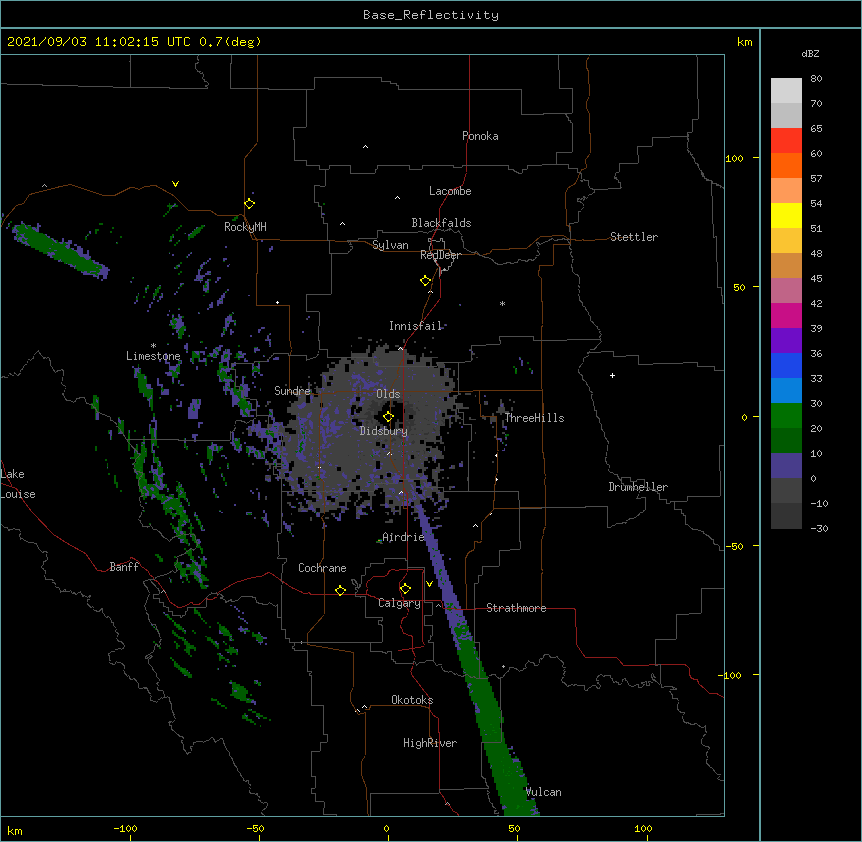Image resolution: width=862 pixels, height=842 pixels.
Task: Select the white asterisk east of Innisfail
Action: coord(502,303)
